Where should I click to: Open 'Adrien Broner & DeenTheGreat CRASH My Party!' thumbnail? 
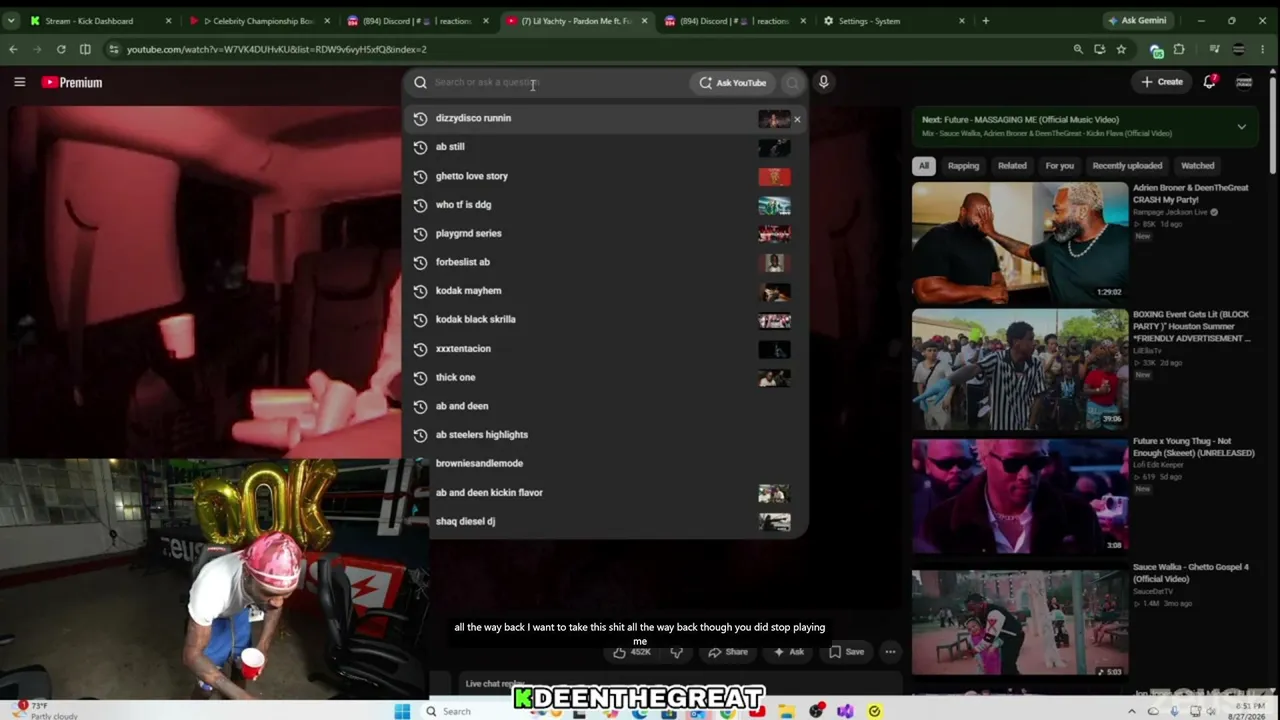point(1019,242)
